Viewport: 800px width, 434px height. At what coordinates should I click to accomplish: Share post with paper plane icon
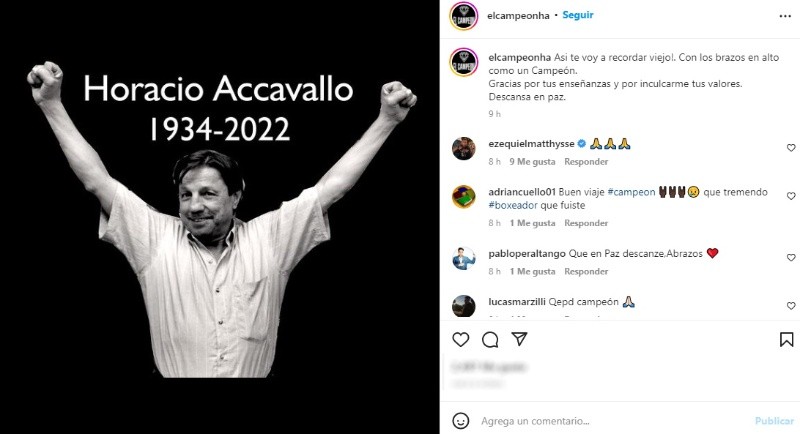519,339
